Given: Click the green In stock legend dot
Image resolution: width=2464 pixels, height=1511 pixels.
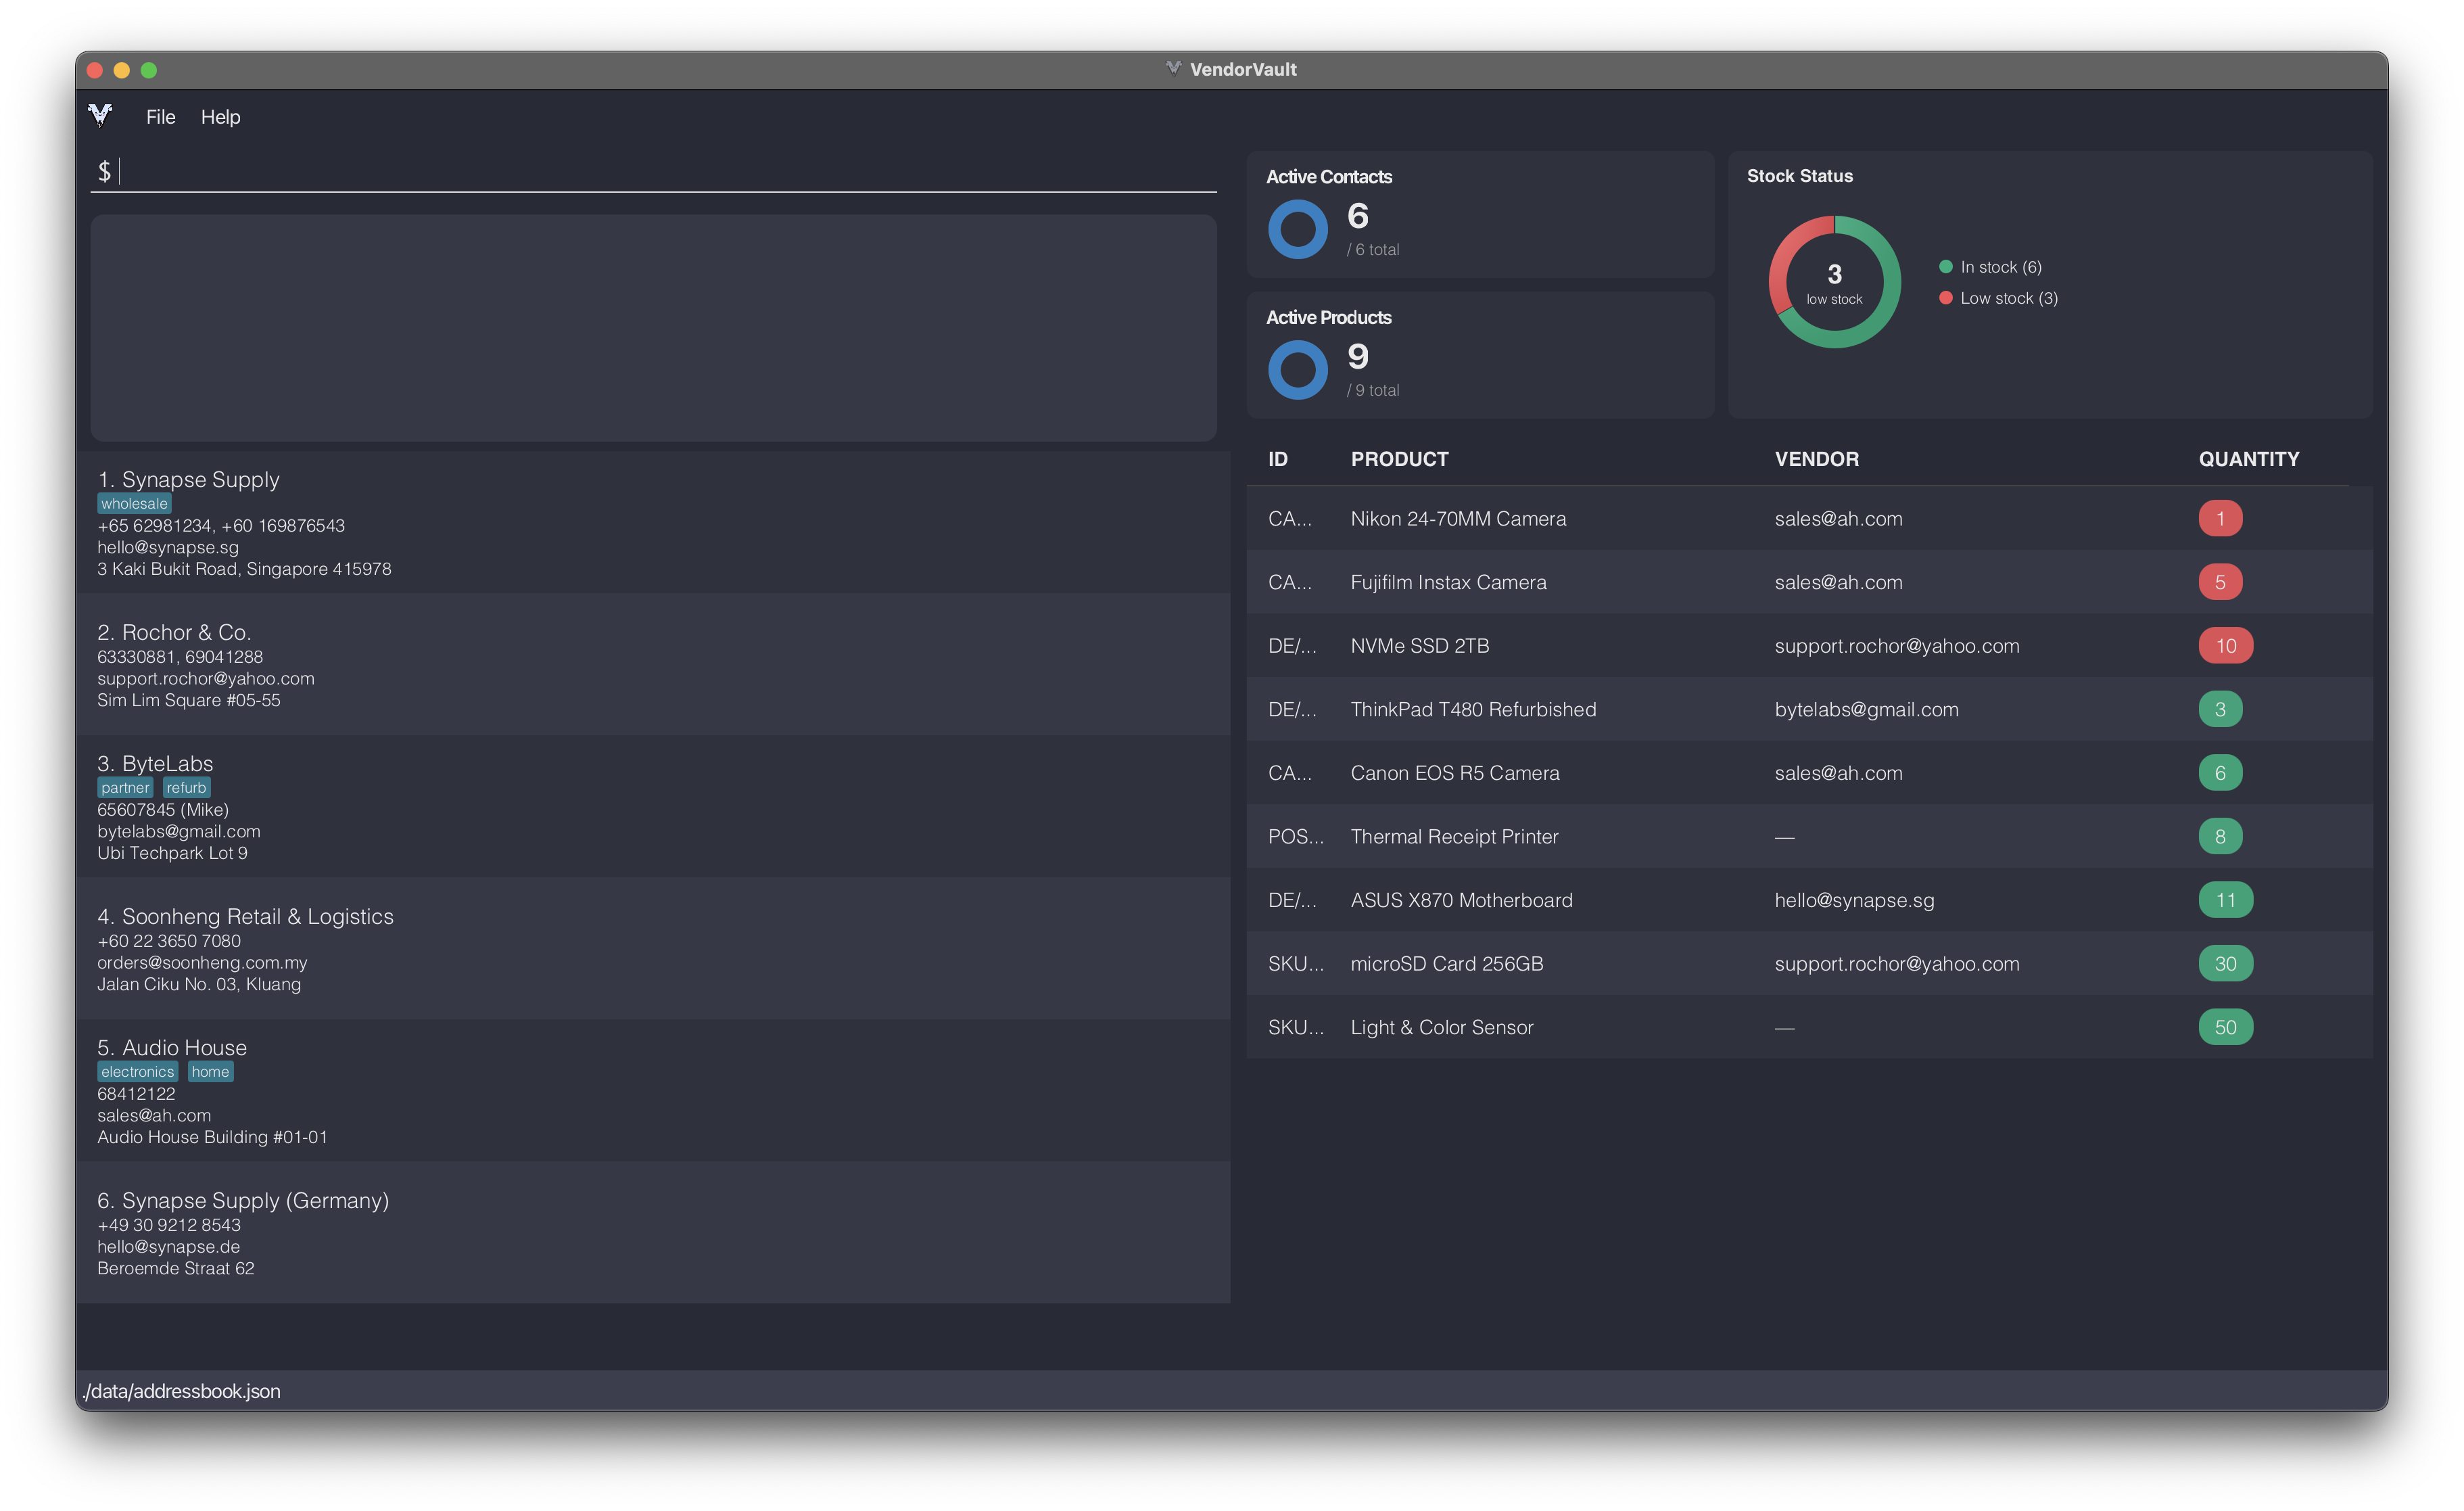Looking at the screenshot, I should pos(1945,266).
